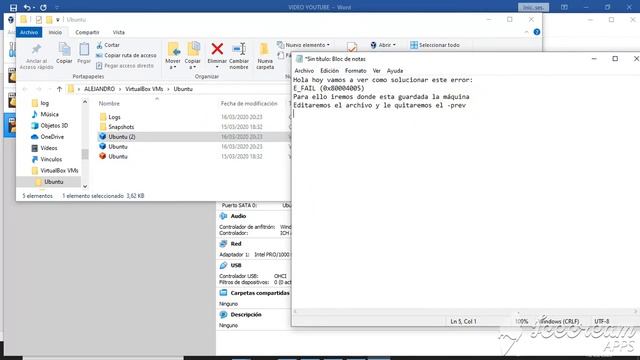The width and height of the screenshot is (640, 360).
Task: Select the Ubuntu (2) file
Action: click(122, 137)
